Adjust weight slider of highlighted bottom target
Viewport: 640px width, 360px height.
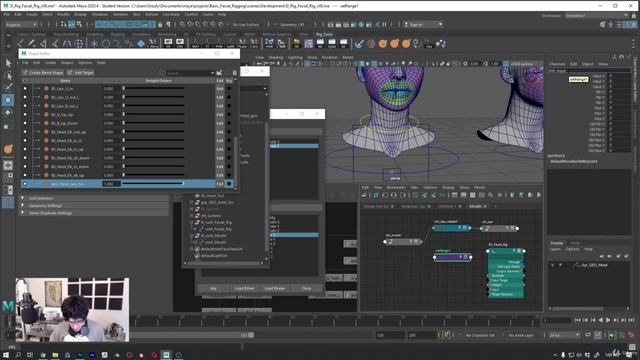(153, 184)
